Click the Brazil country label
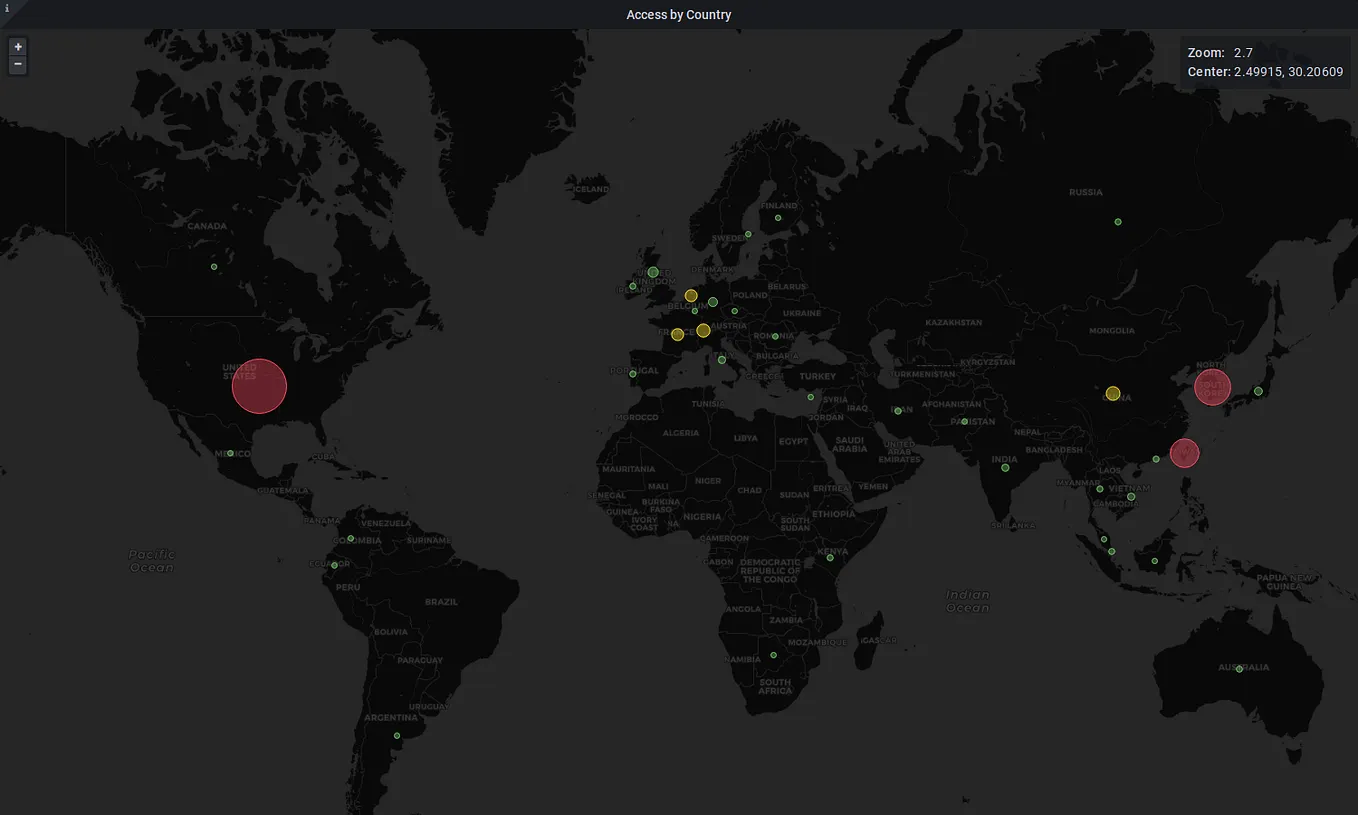The image size is (1358, 815). point(441,602)
